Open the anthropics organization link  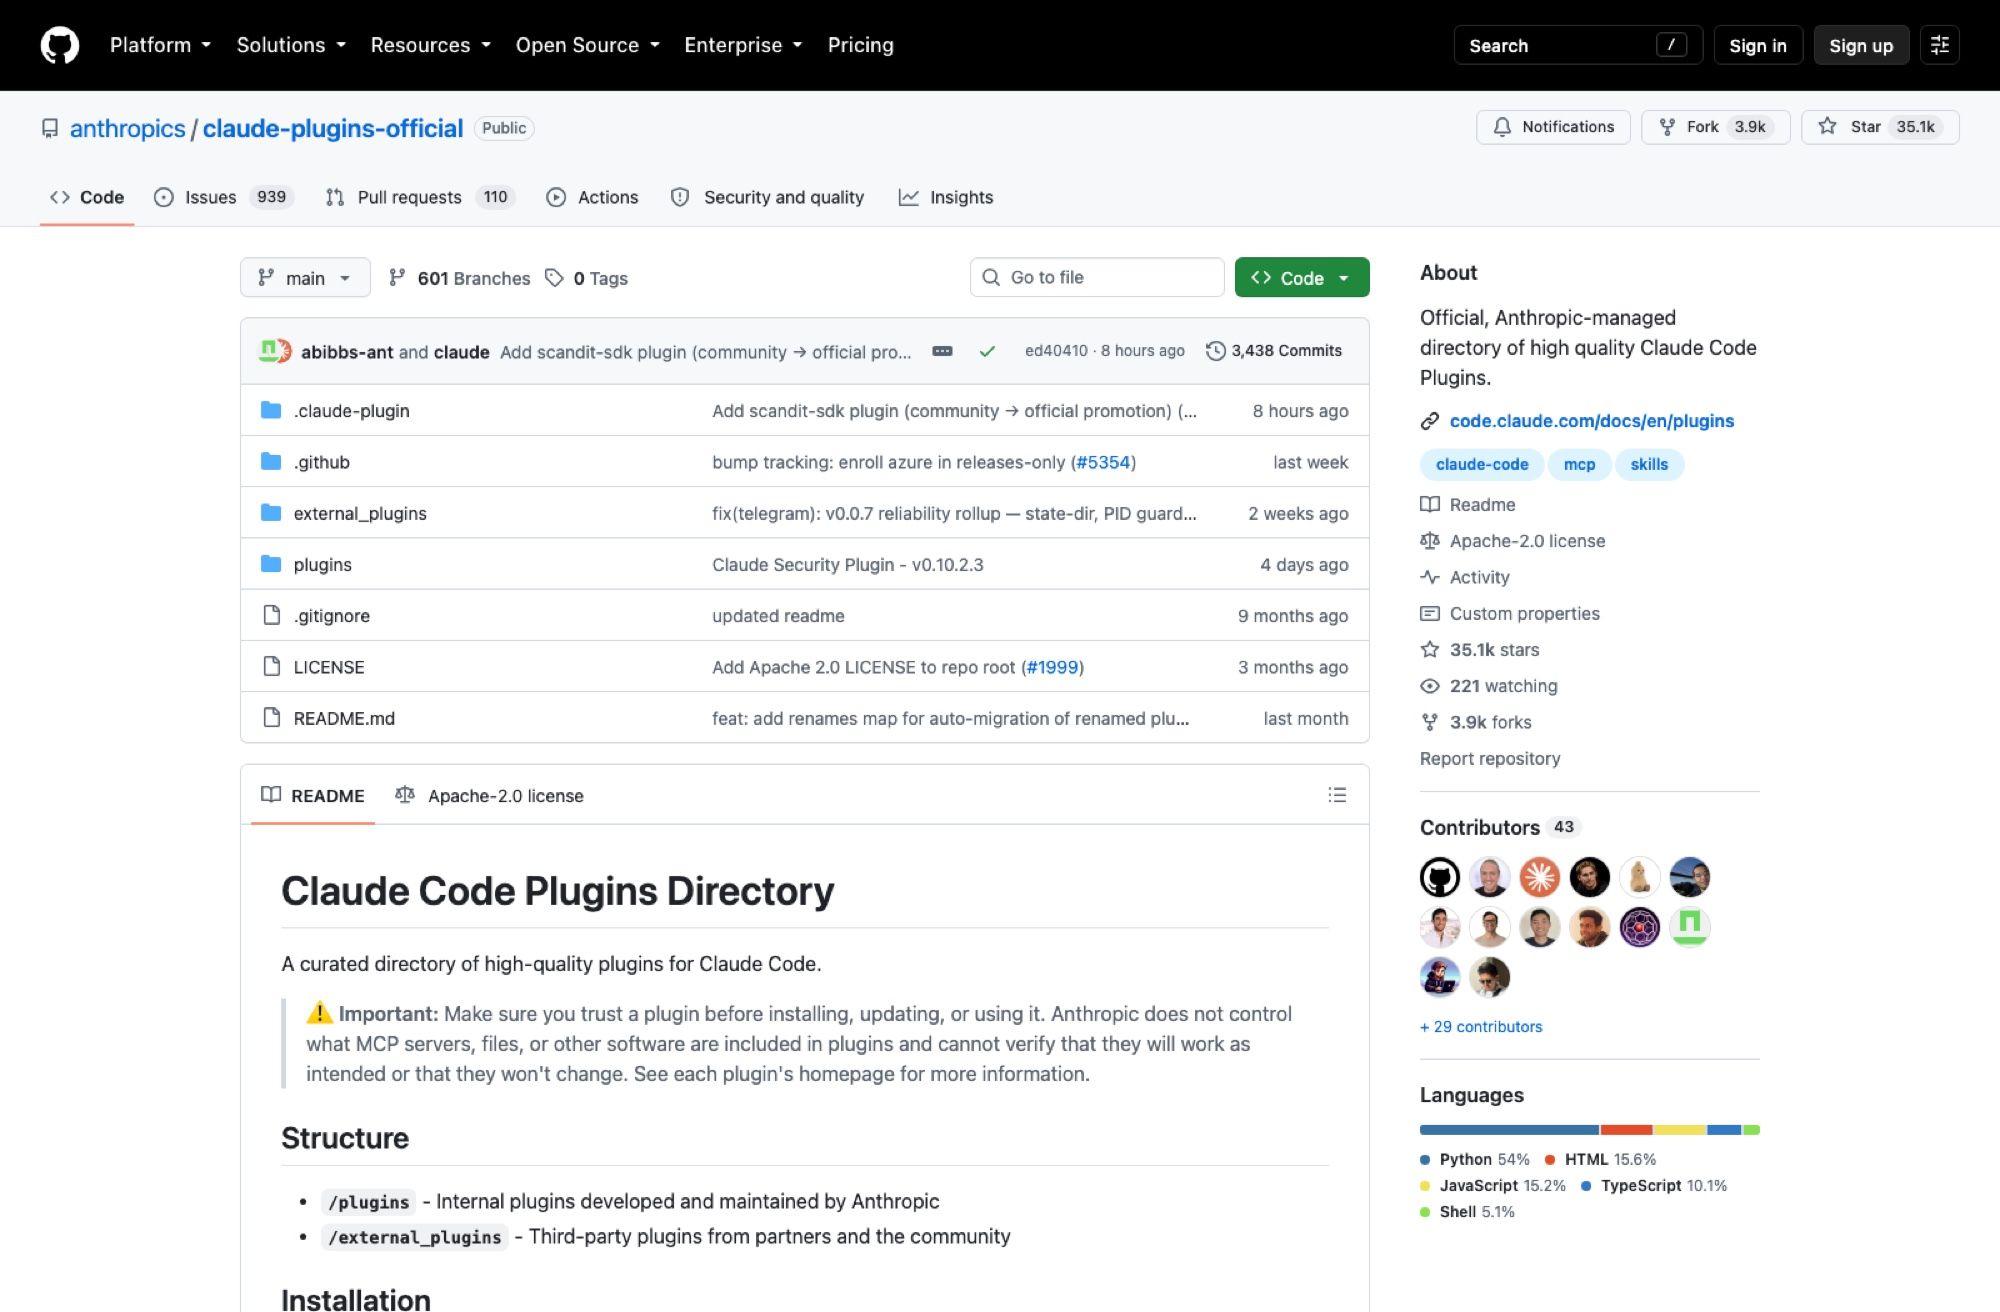tap(127, 128)
